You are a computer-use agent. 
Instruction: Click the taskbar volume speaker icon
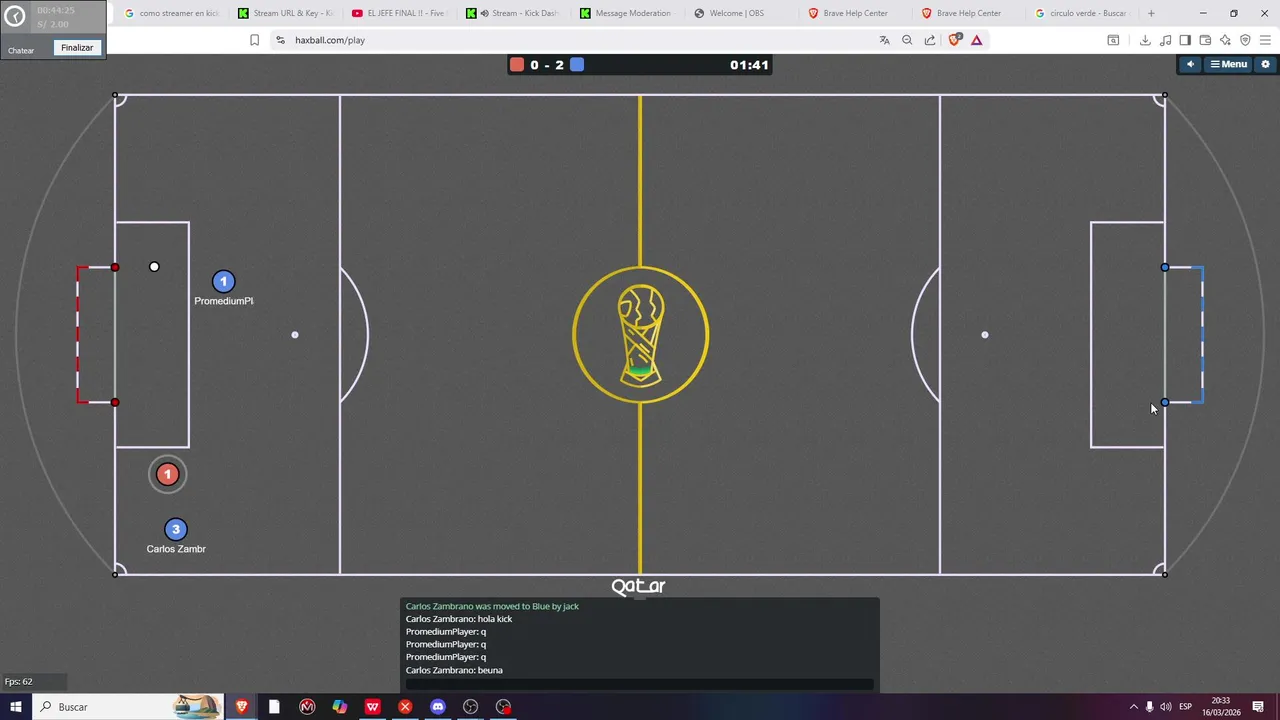point(1166,707)
